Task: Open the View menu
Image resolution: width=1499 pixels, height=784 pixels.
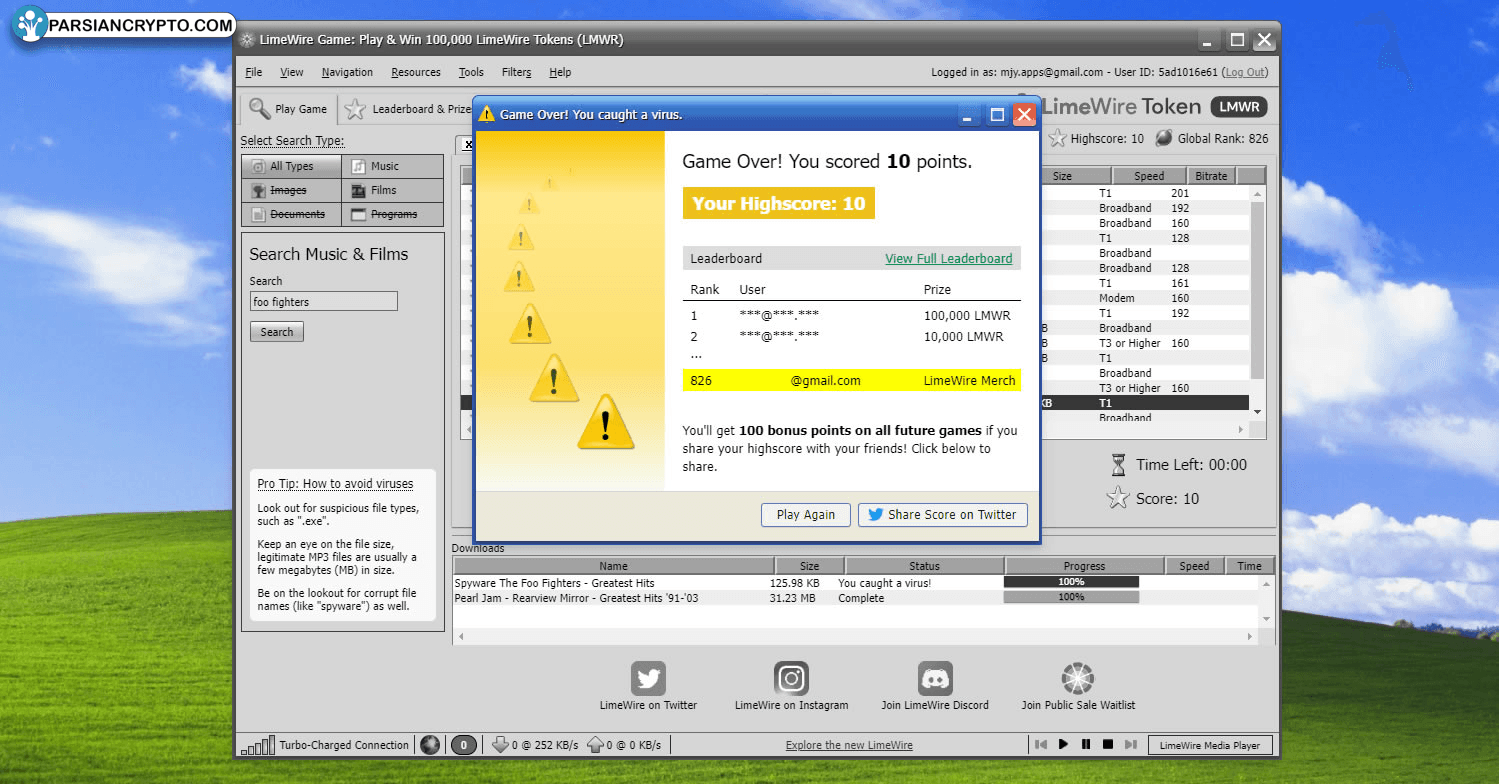Action: (x=292, y=72)
